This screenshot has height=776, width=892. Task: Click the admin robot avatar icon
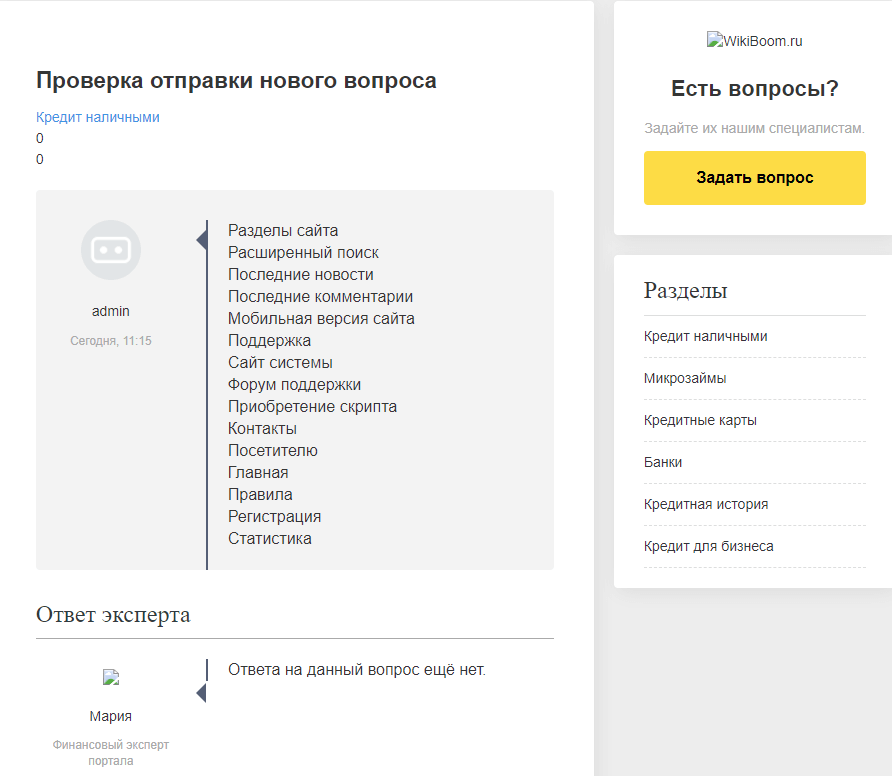pos(110,250)
